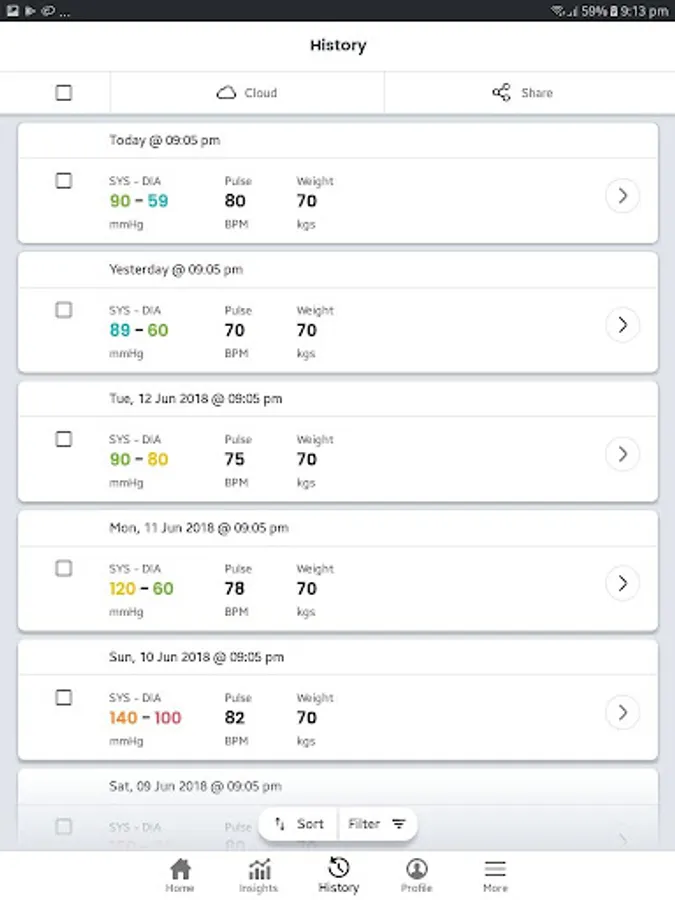Expand the Sun, 10 Jun 2018 chevron
675x900 pixels.
tap(622, 712)
